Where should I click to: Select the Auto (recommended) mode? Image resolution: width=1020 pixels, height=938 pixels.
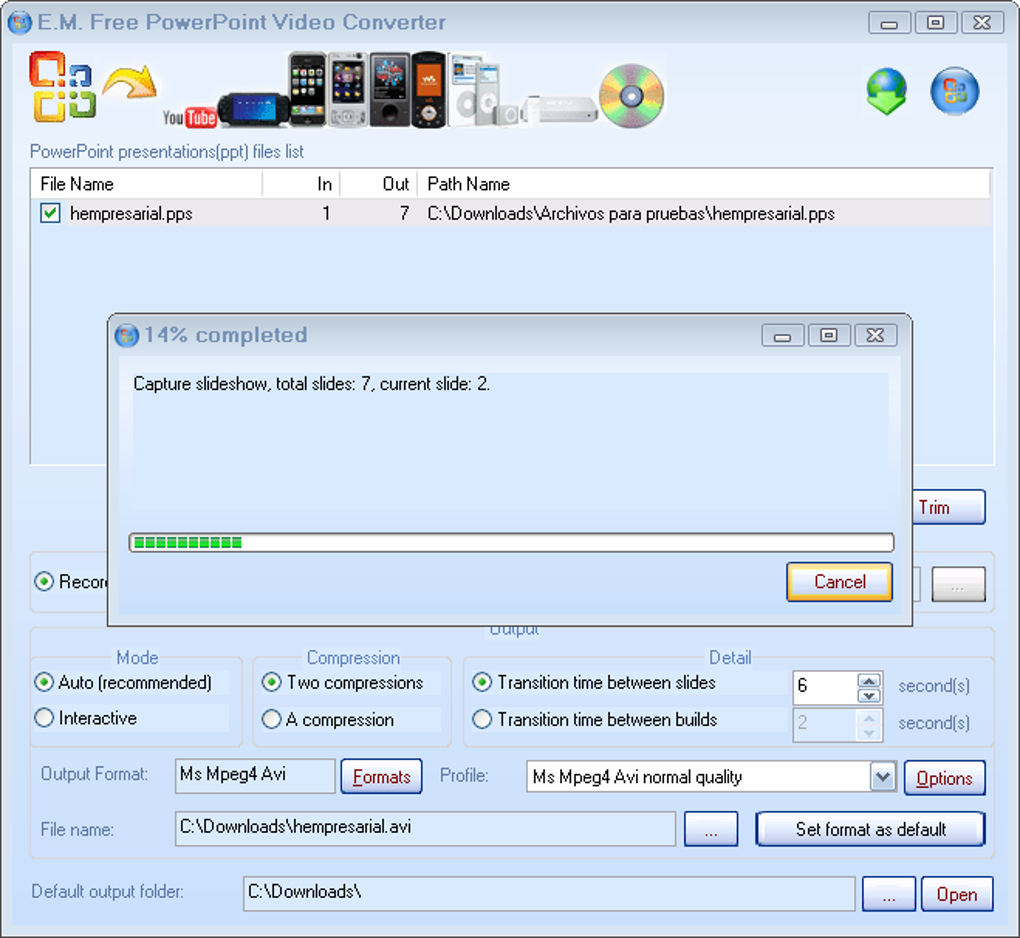(x=44, y=682)
